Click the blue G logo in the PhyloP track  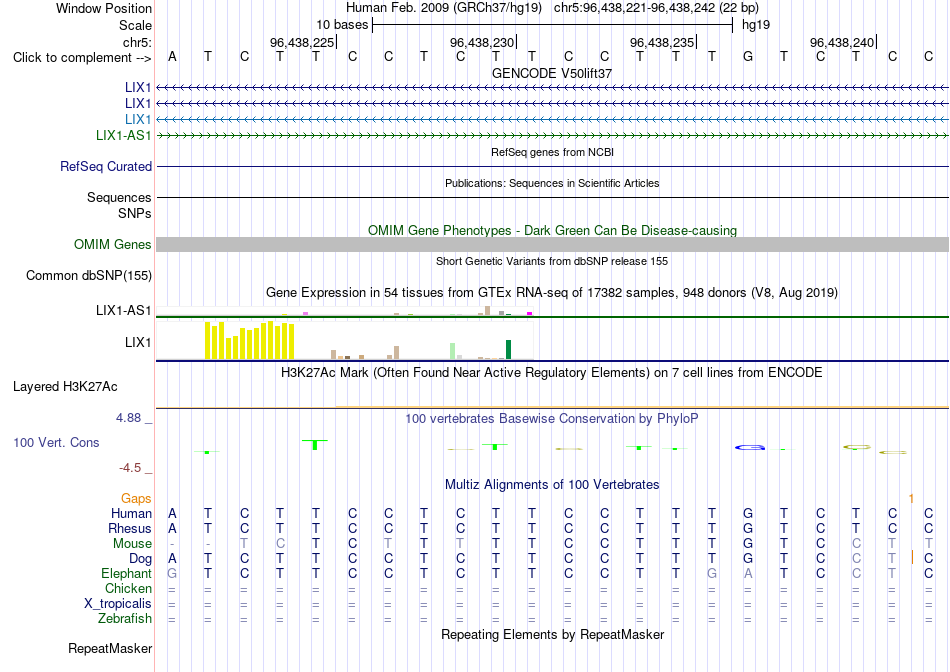[x=749, y=447]
